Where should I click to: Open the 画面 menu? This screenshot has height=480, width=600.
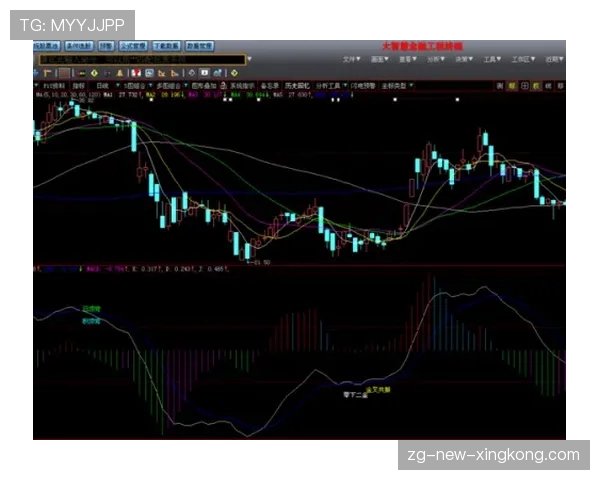click(380, 59)
